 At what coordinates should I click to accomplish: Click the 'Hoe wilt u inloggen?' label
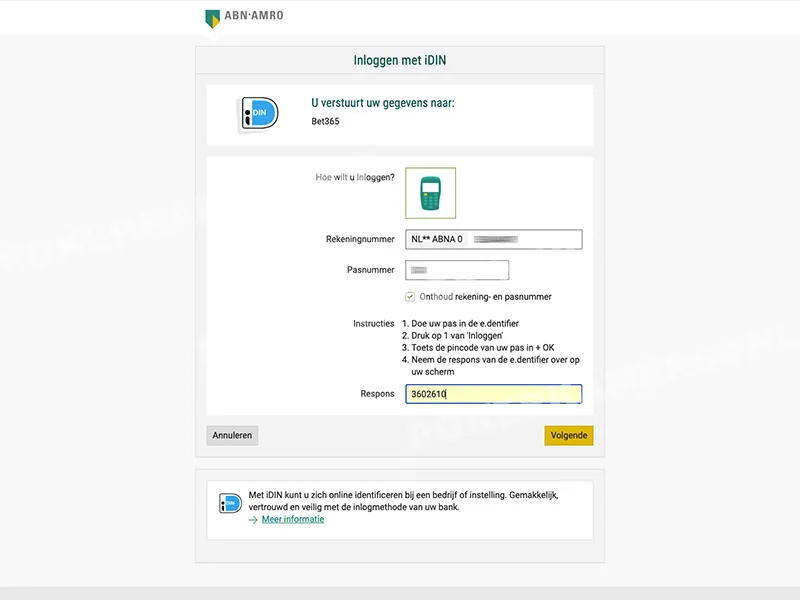355,177
